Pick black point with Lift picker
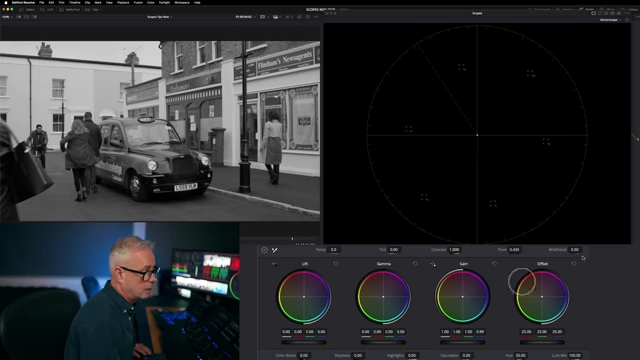The width and height of the screenshot is (640, 360). click(274, 264)
